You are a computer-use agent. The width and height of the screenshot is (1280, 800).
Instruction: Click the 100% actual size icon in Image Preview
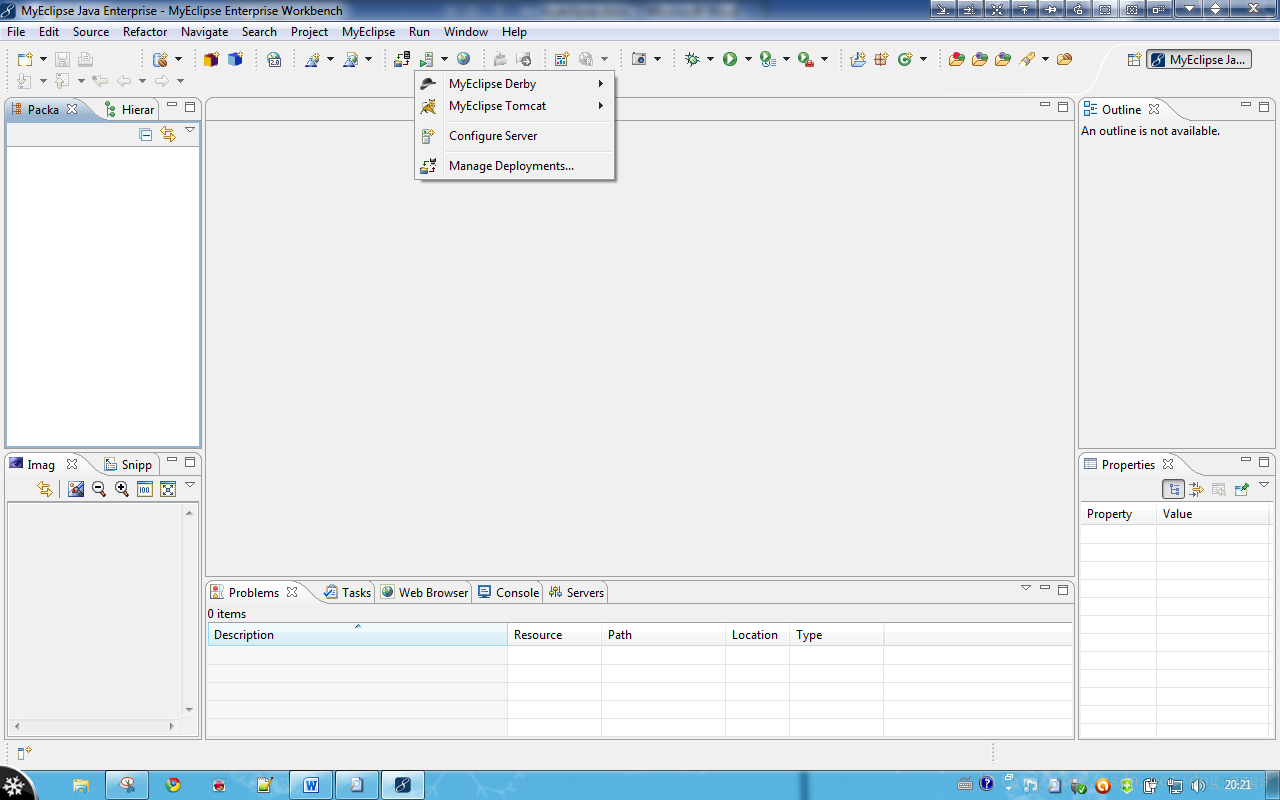pos(145,489)
